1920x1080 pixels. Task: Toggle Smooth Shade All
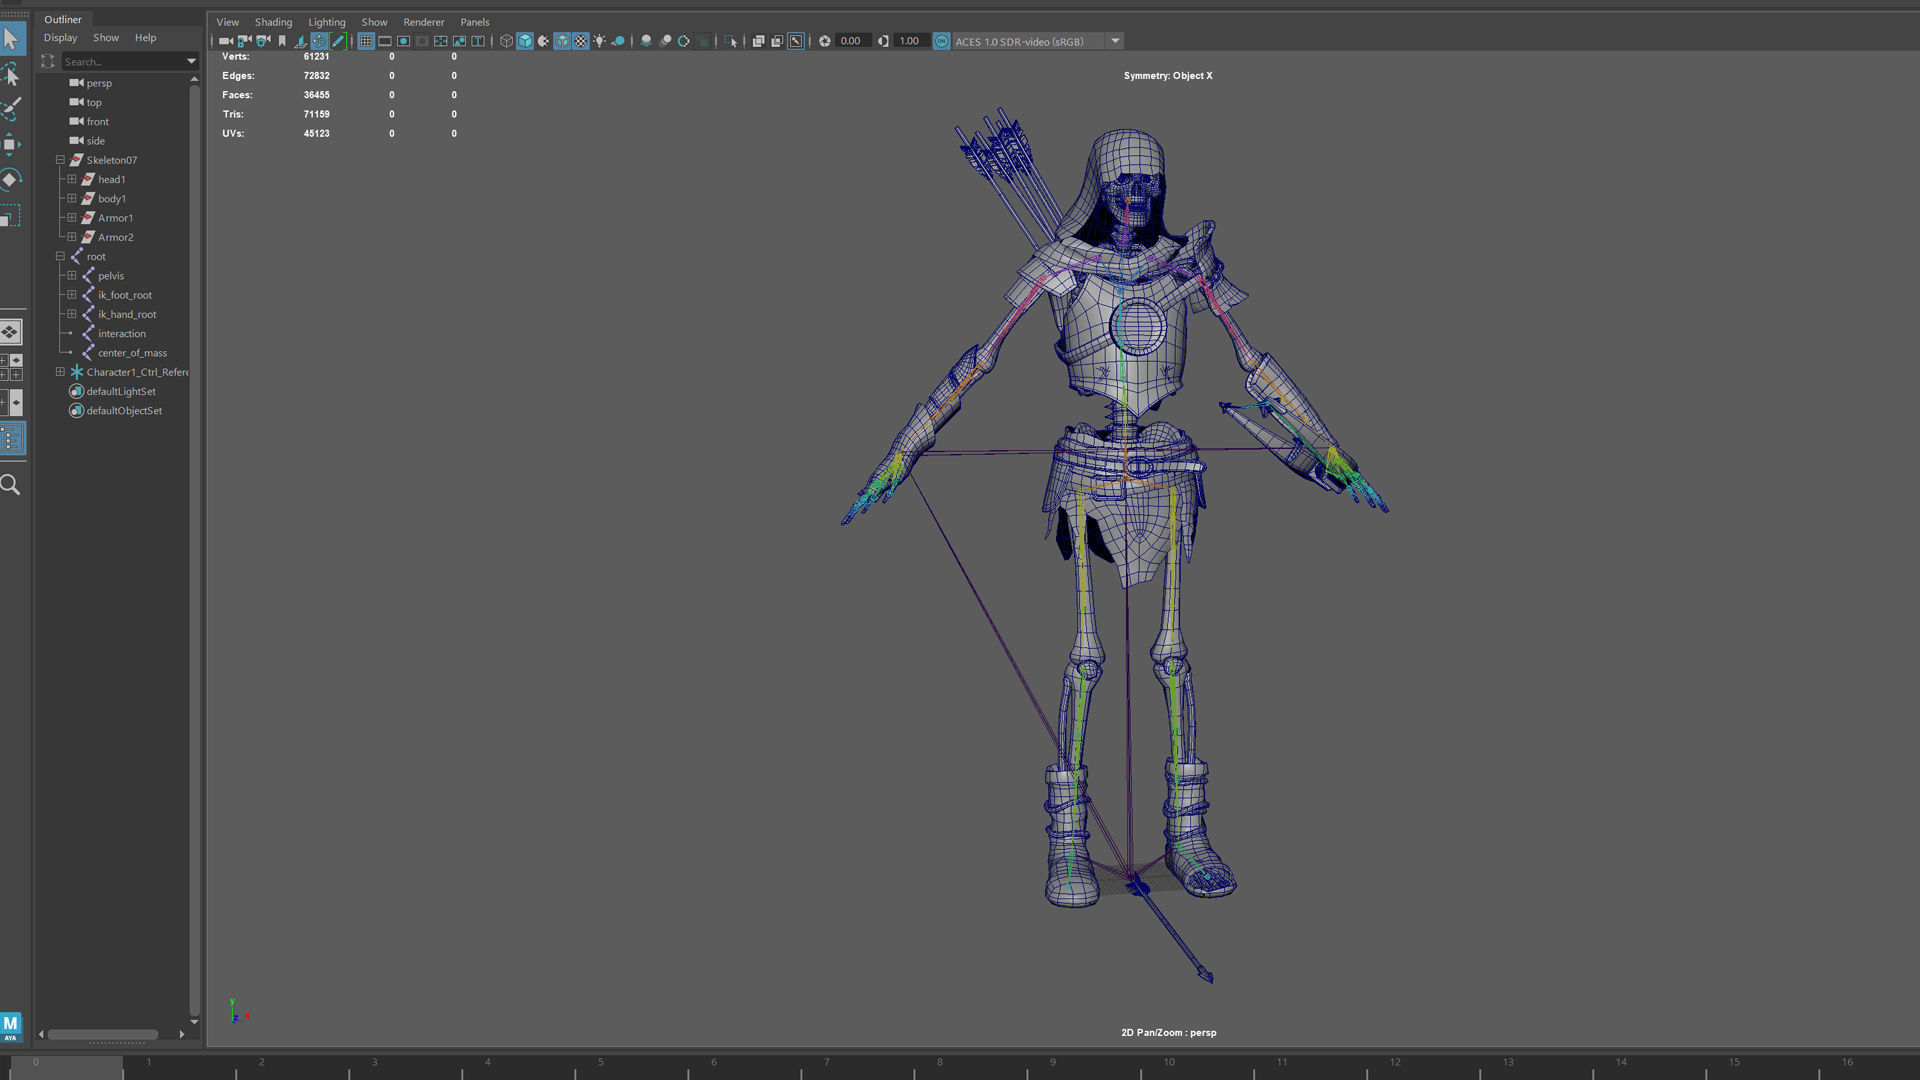(x=525, y=41)
